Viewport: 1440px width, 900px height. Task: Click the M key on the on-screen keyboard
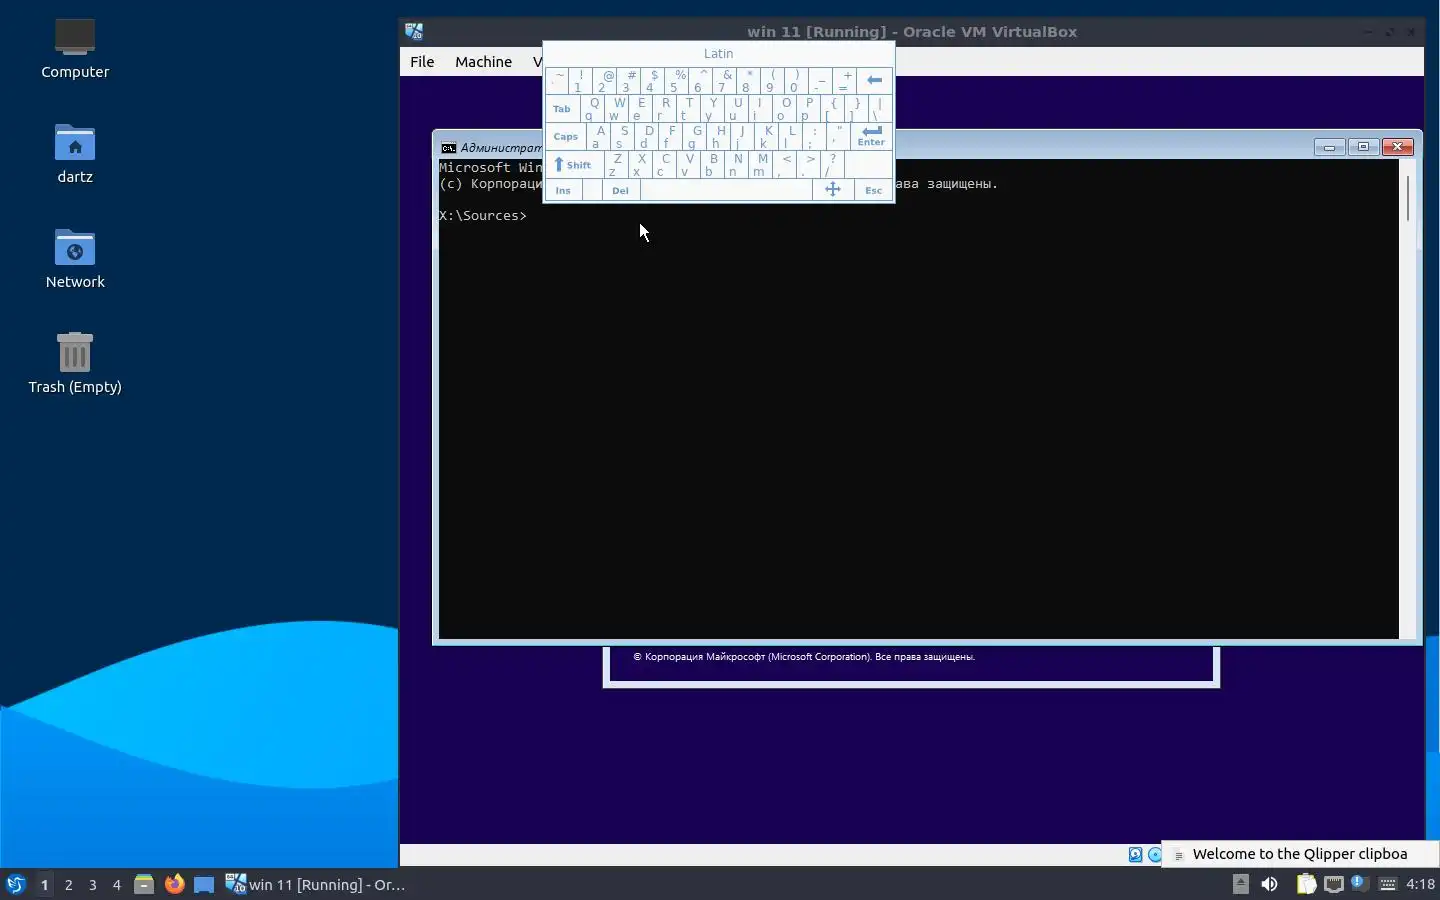click(760, 164)
